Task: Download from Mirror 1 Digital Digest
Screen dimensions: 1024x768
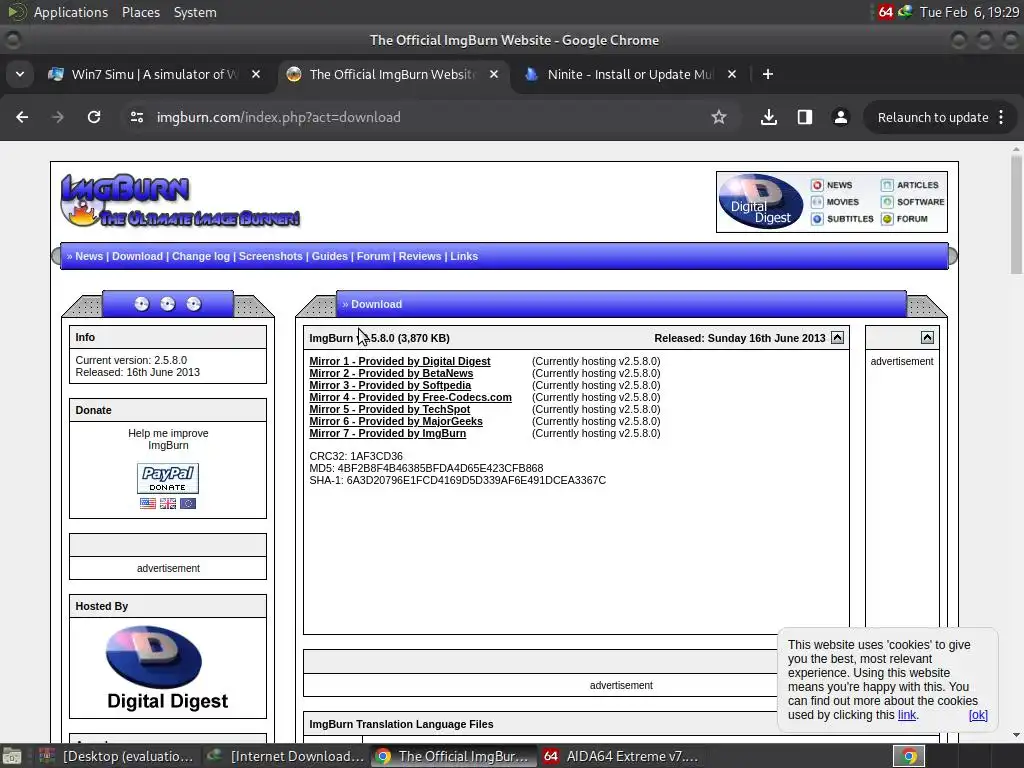Action: (x=400, y=361)
